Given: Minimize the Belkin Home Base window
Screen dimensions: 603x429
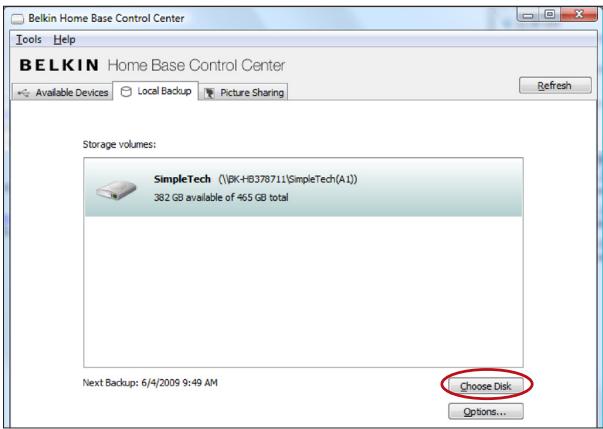Looking at the screenshot, I should 529,15.
